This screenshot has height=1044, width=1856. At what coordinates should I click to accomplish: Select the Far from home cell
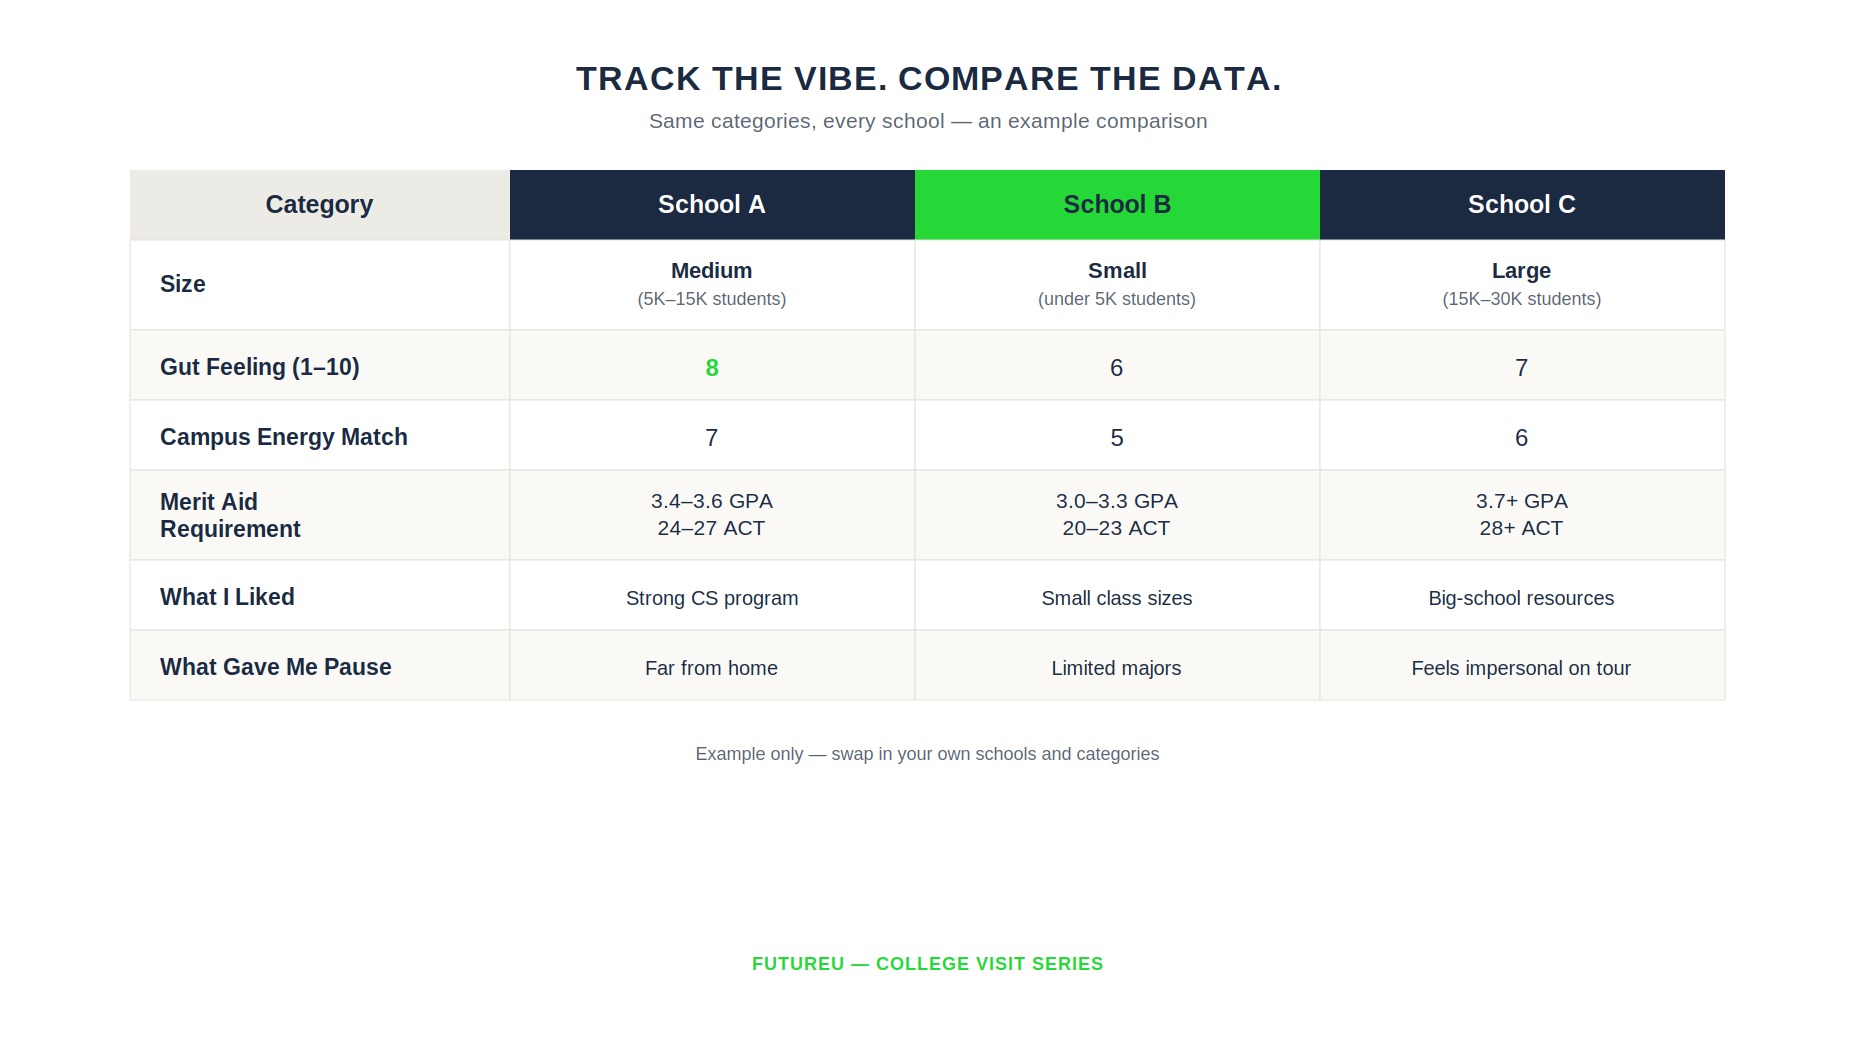(x=712, y=667)
